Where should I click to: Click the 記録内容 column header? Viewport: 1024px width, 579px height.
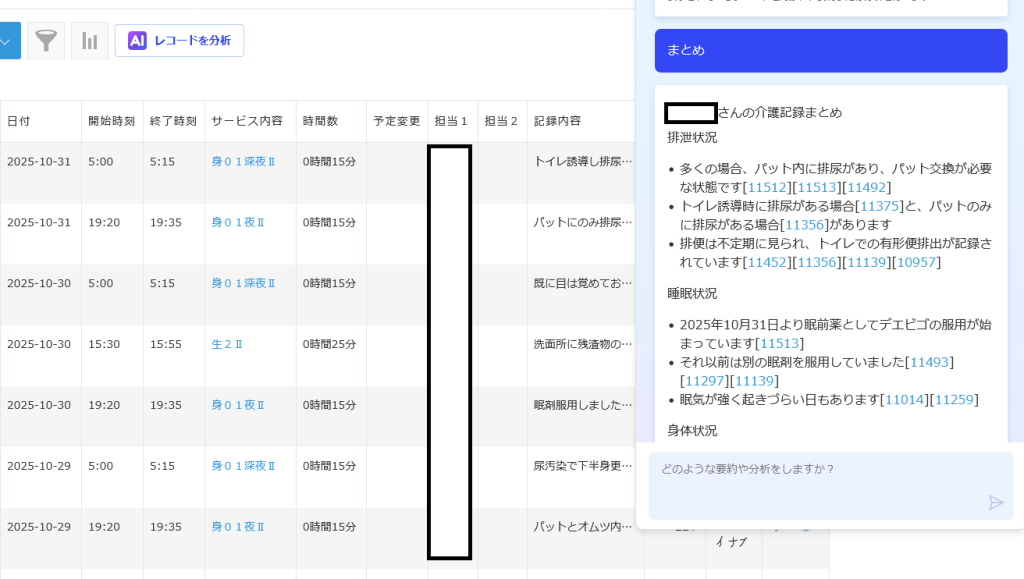557,121
